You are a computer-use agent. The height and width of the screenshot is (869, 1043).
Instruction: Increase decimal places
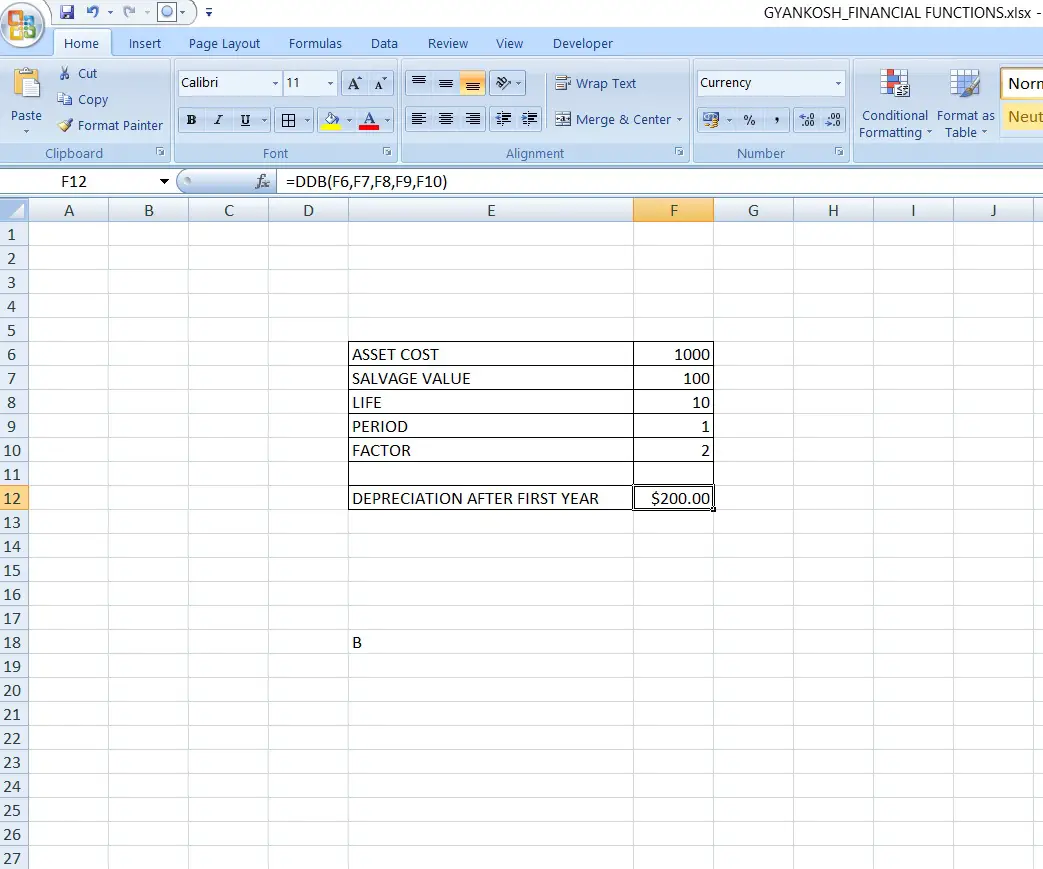pyautogui.click(x=807, y=120)
